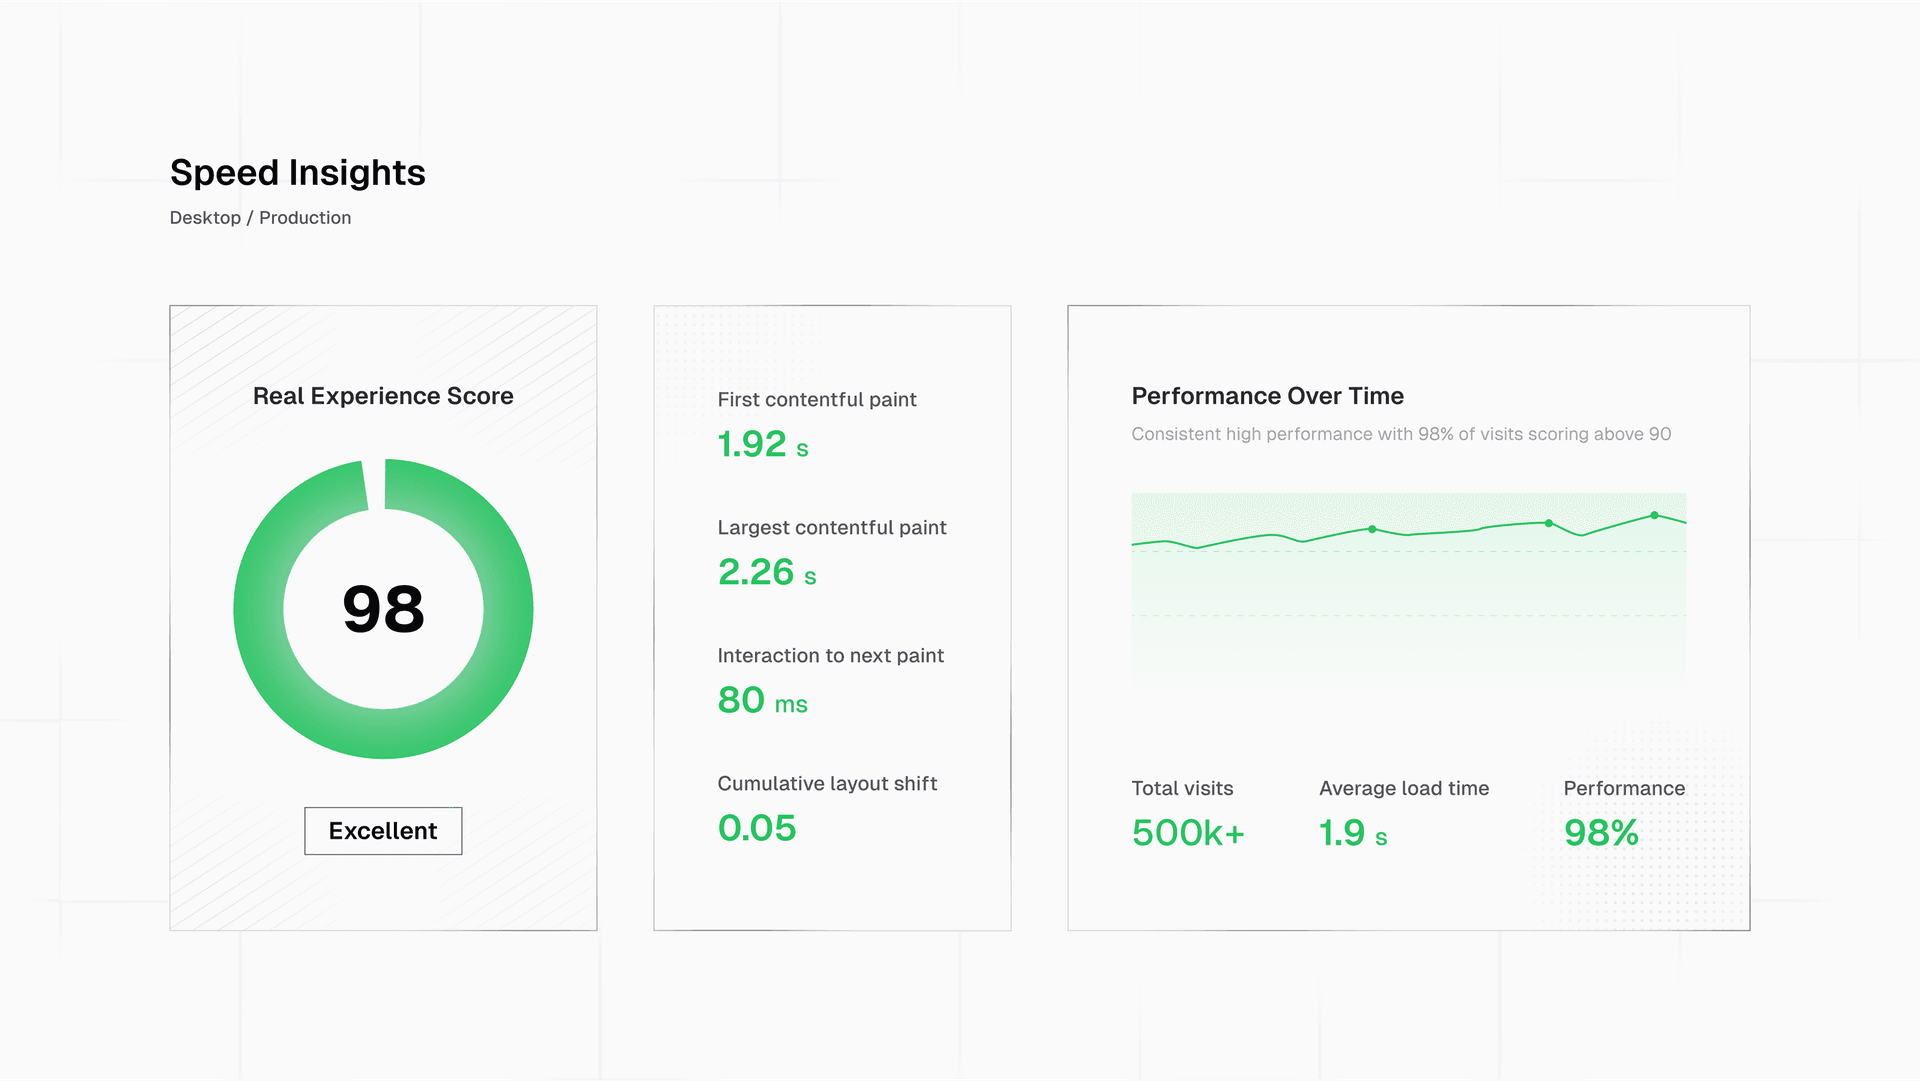Image resolution: width=1920 pixels, height=1081 pixels.
Task: Click the 80 ms metric value
Action: pos(762,701)
